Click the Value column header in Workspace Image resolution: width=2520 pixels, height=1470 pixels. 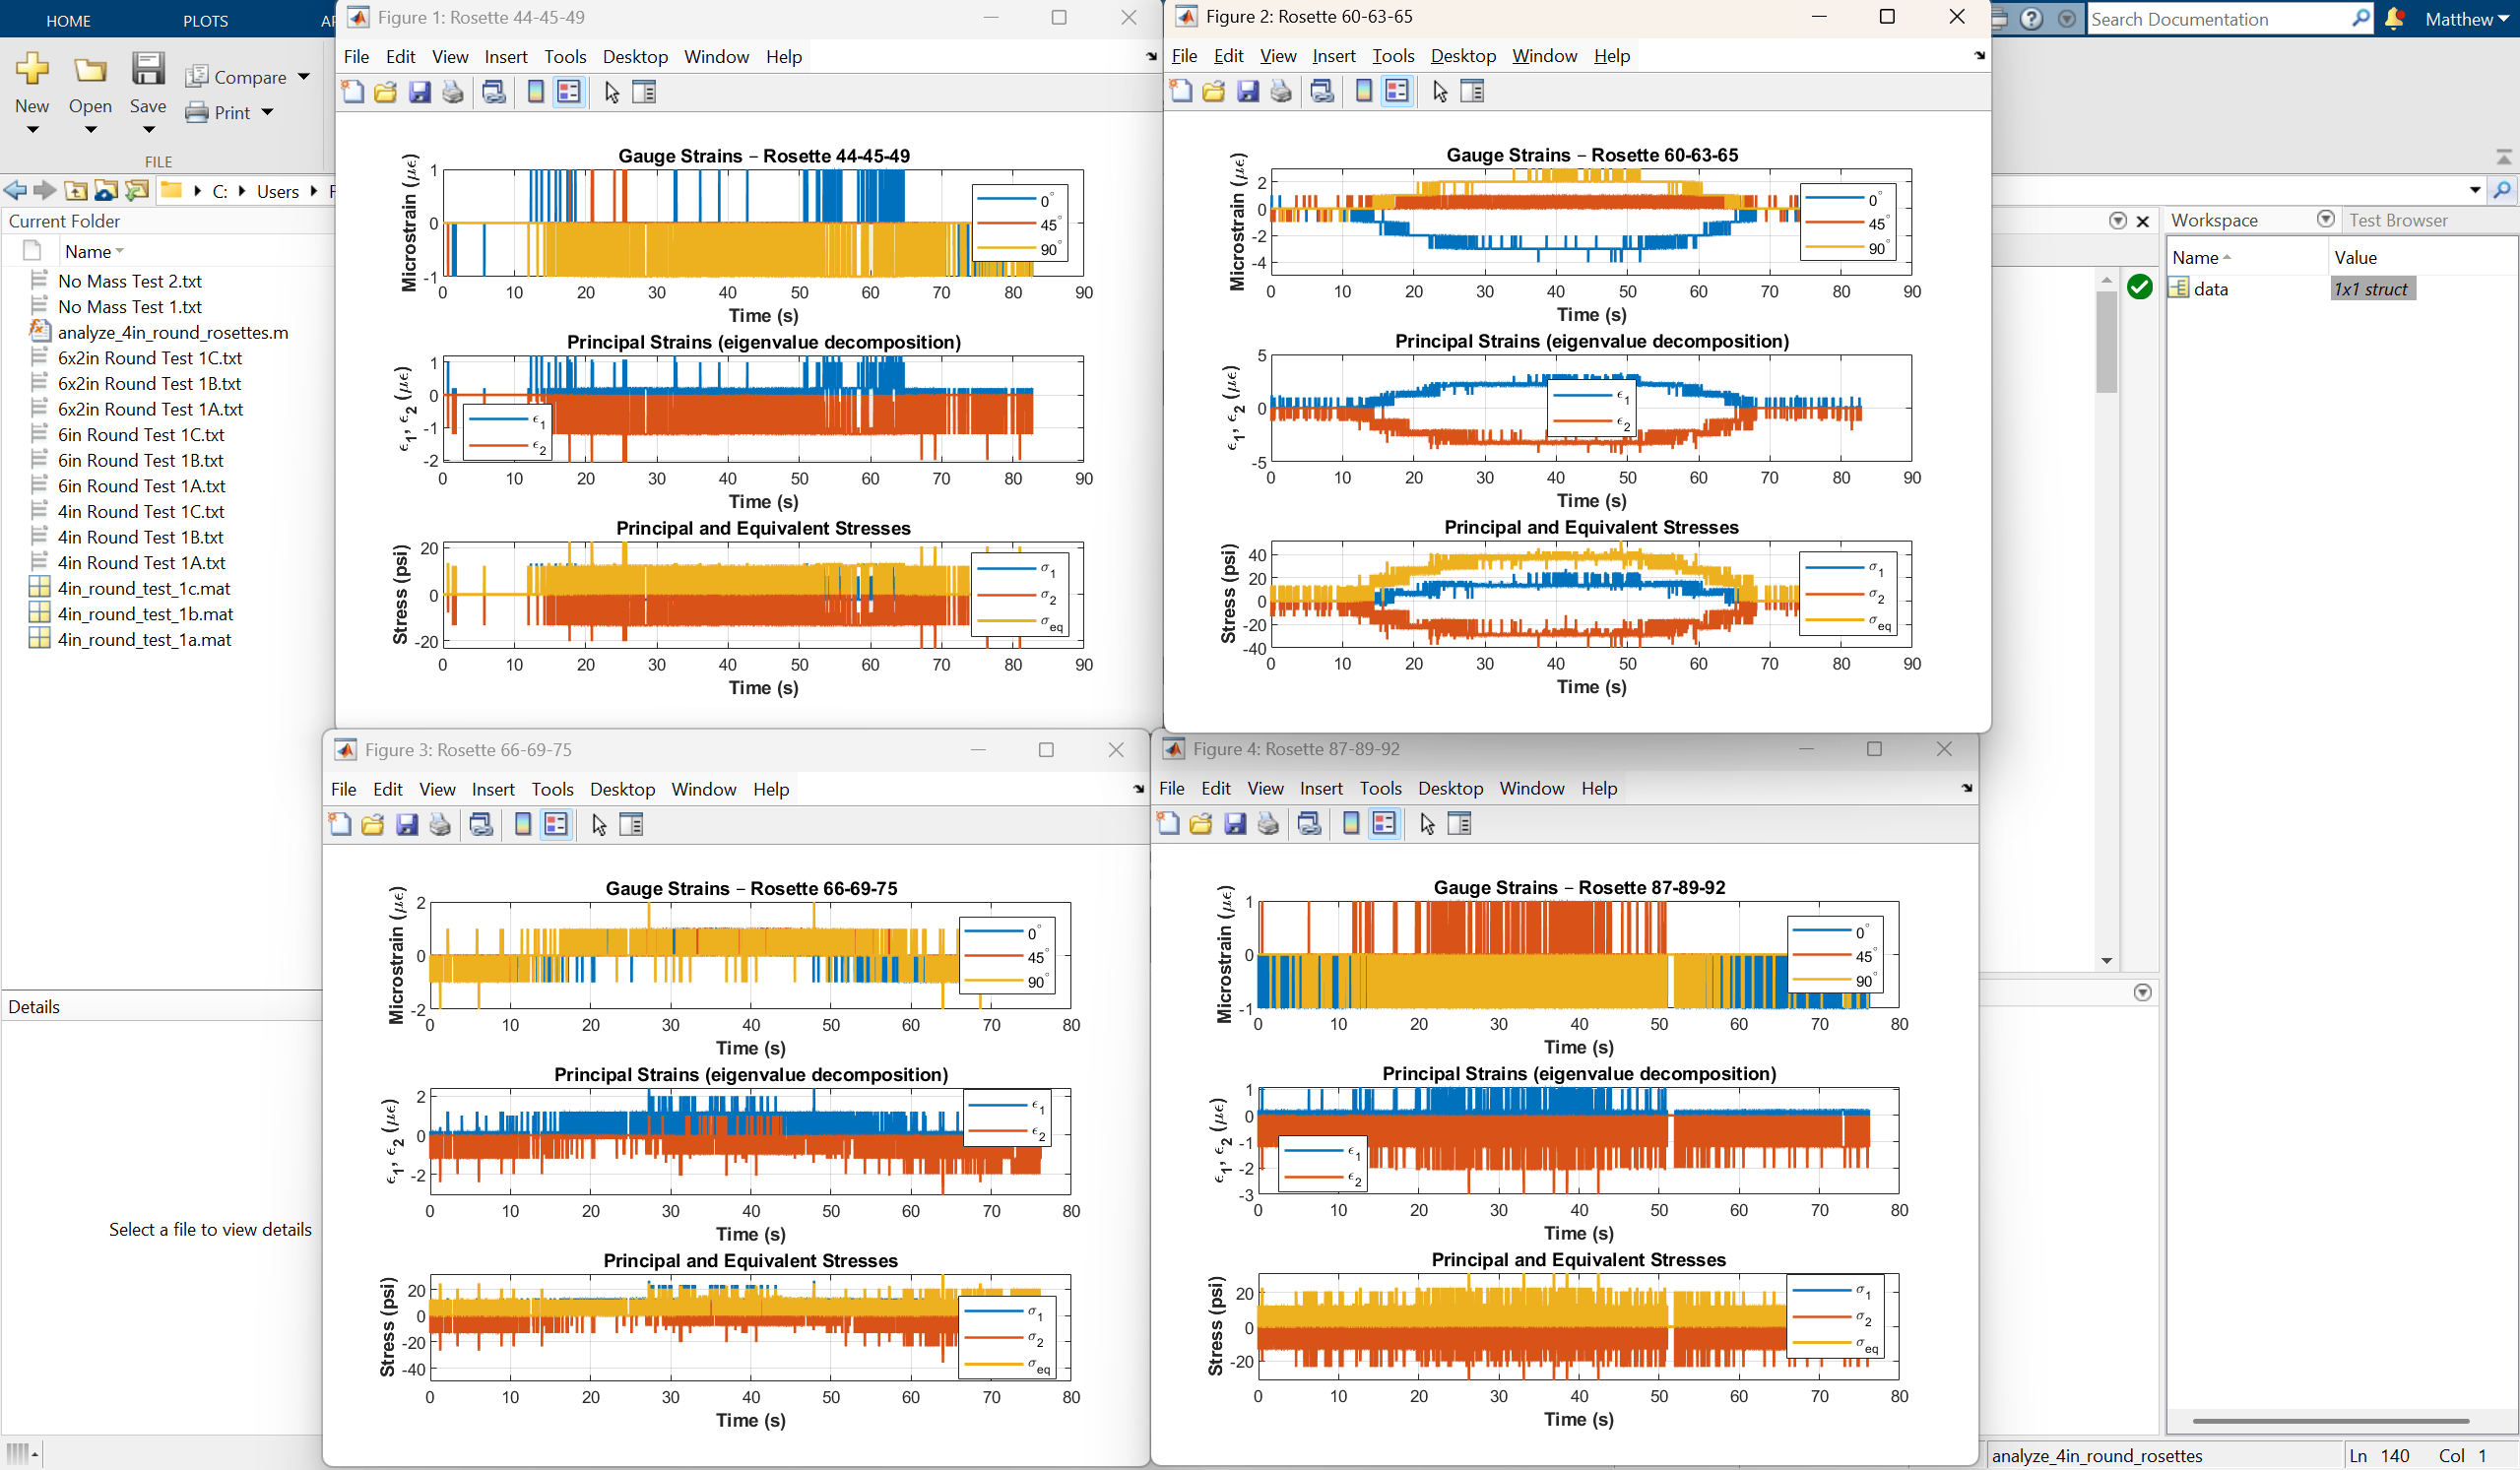click(x=2355, y=258)
